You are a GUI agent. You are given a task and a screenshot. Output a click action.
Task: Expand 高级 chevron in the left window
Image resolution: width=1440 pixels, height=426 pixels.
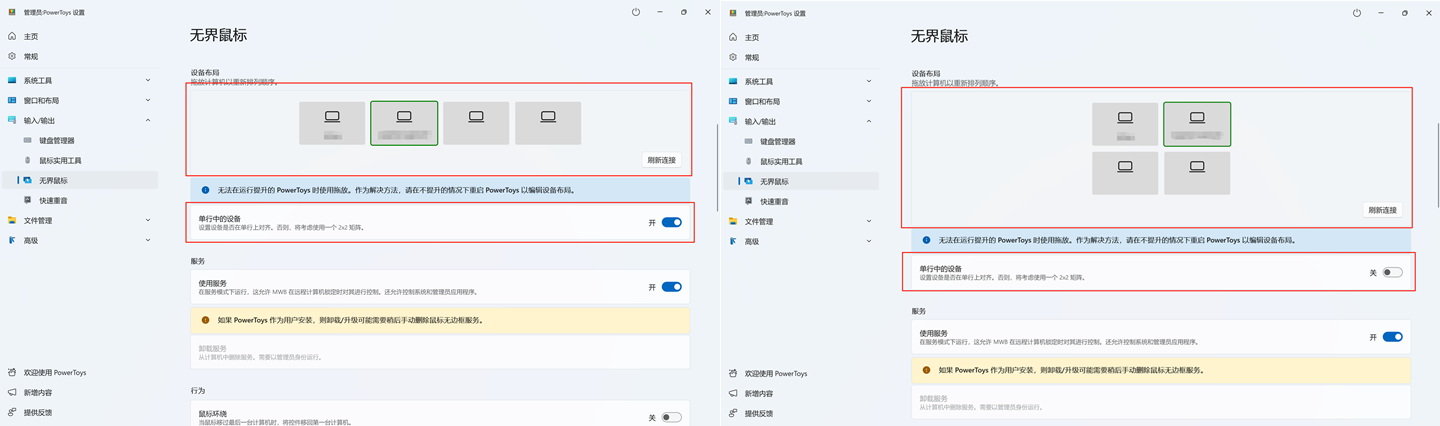148,240
